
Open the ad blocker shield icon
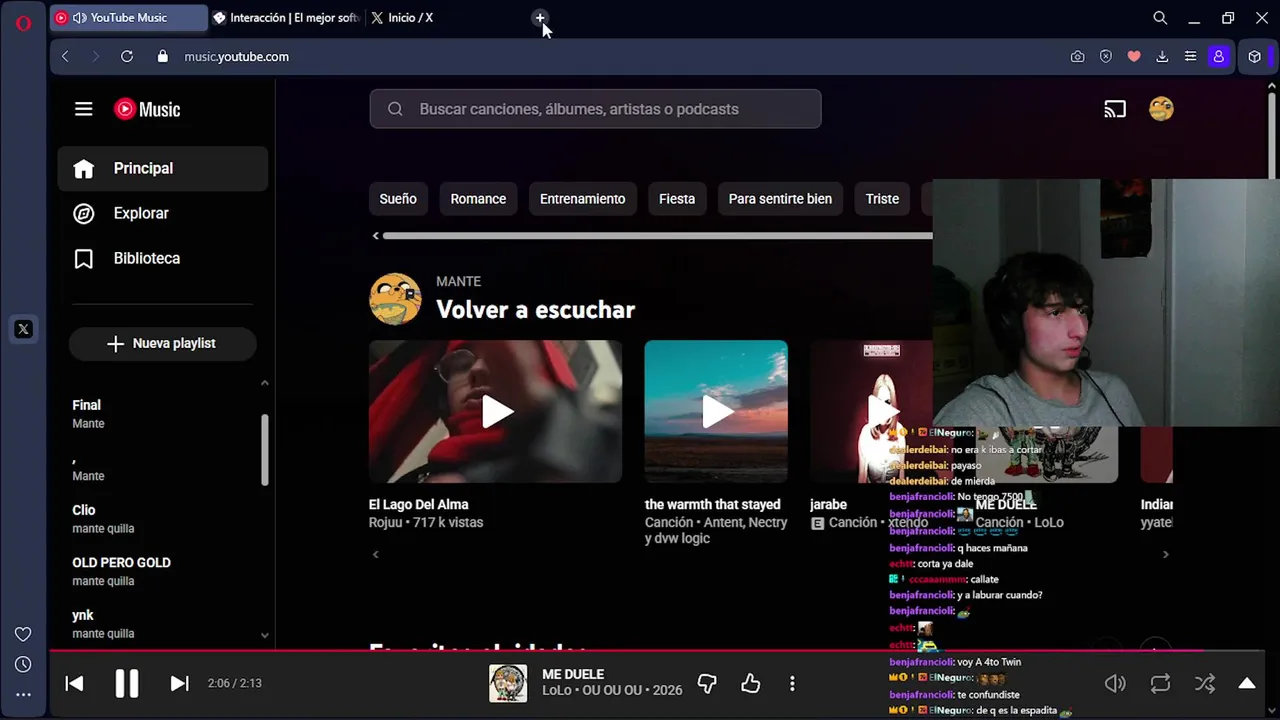[x=1106, y=57]
